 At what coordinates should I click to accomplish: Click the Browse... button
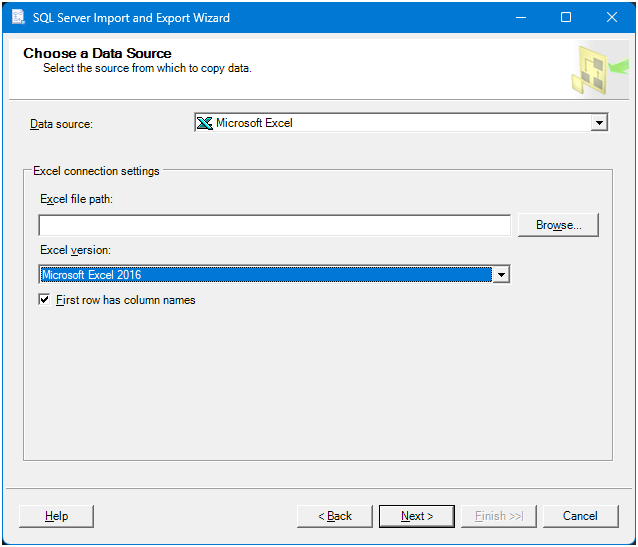pyautogui.click(x=558, y=225)
